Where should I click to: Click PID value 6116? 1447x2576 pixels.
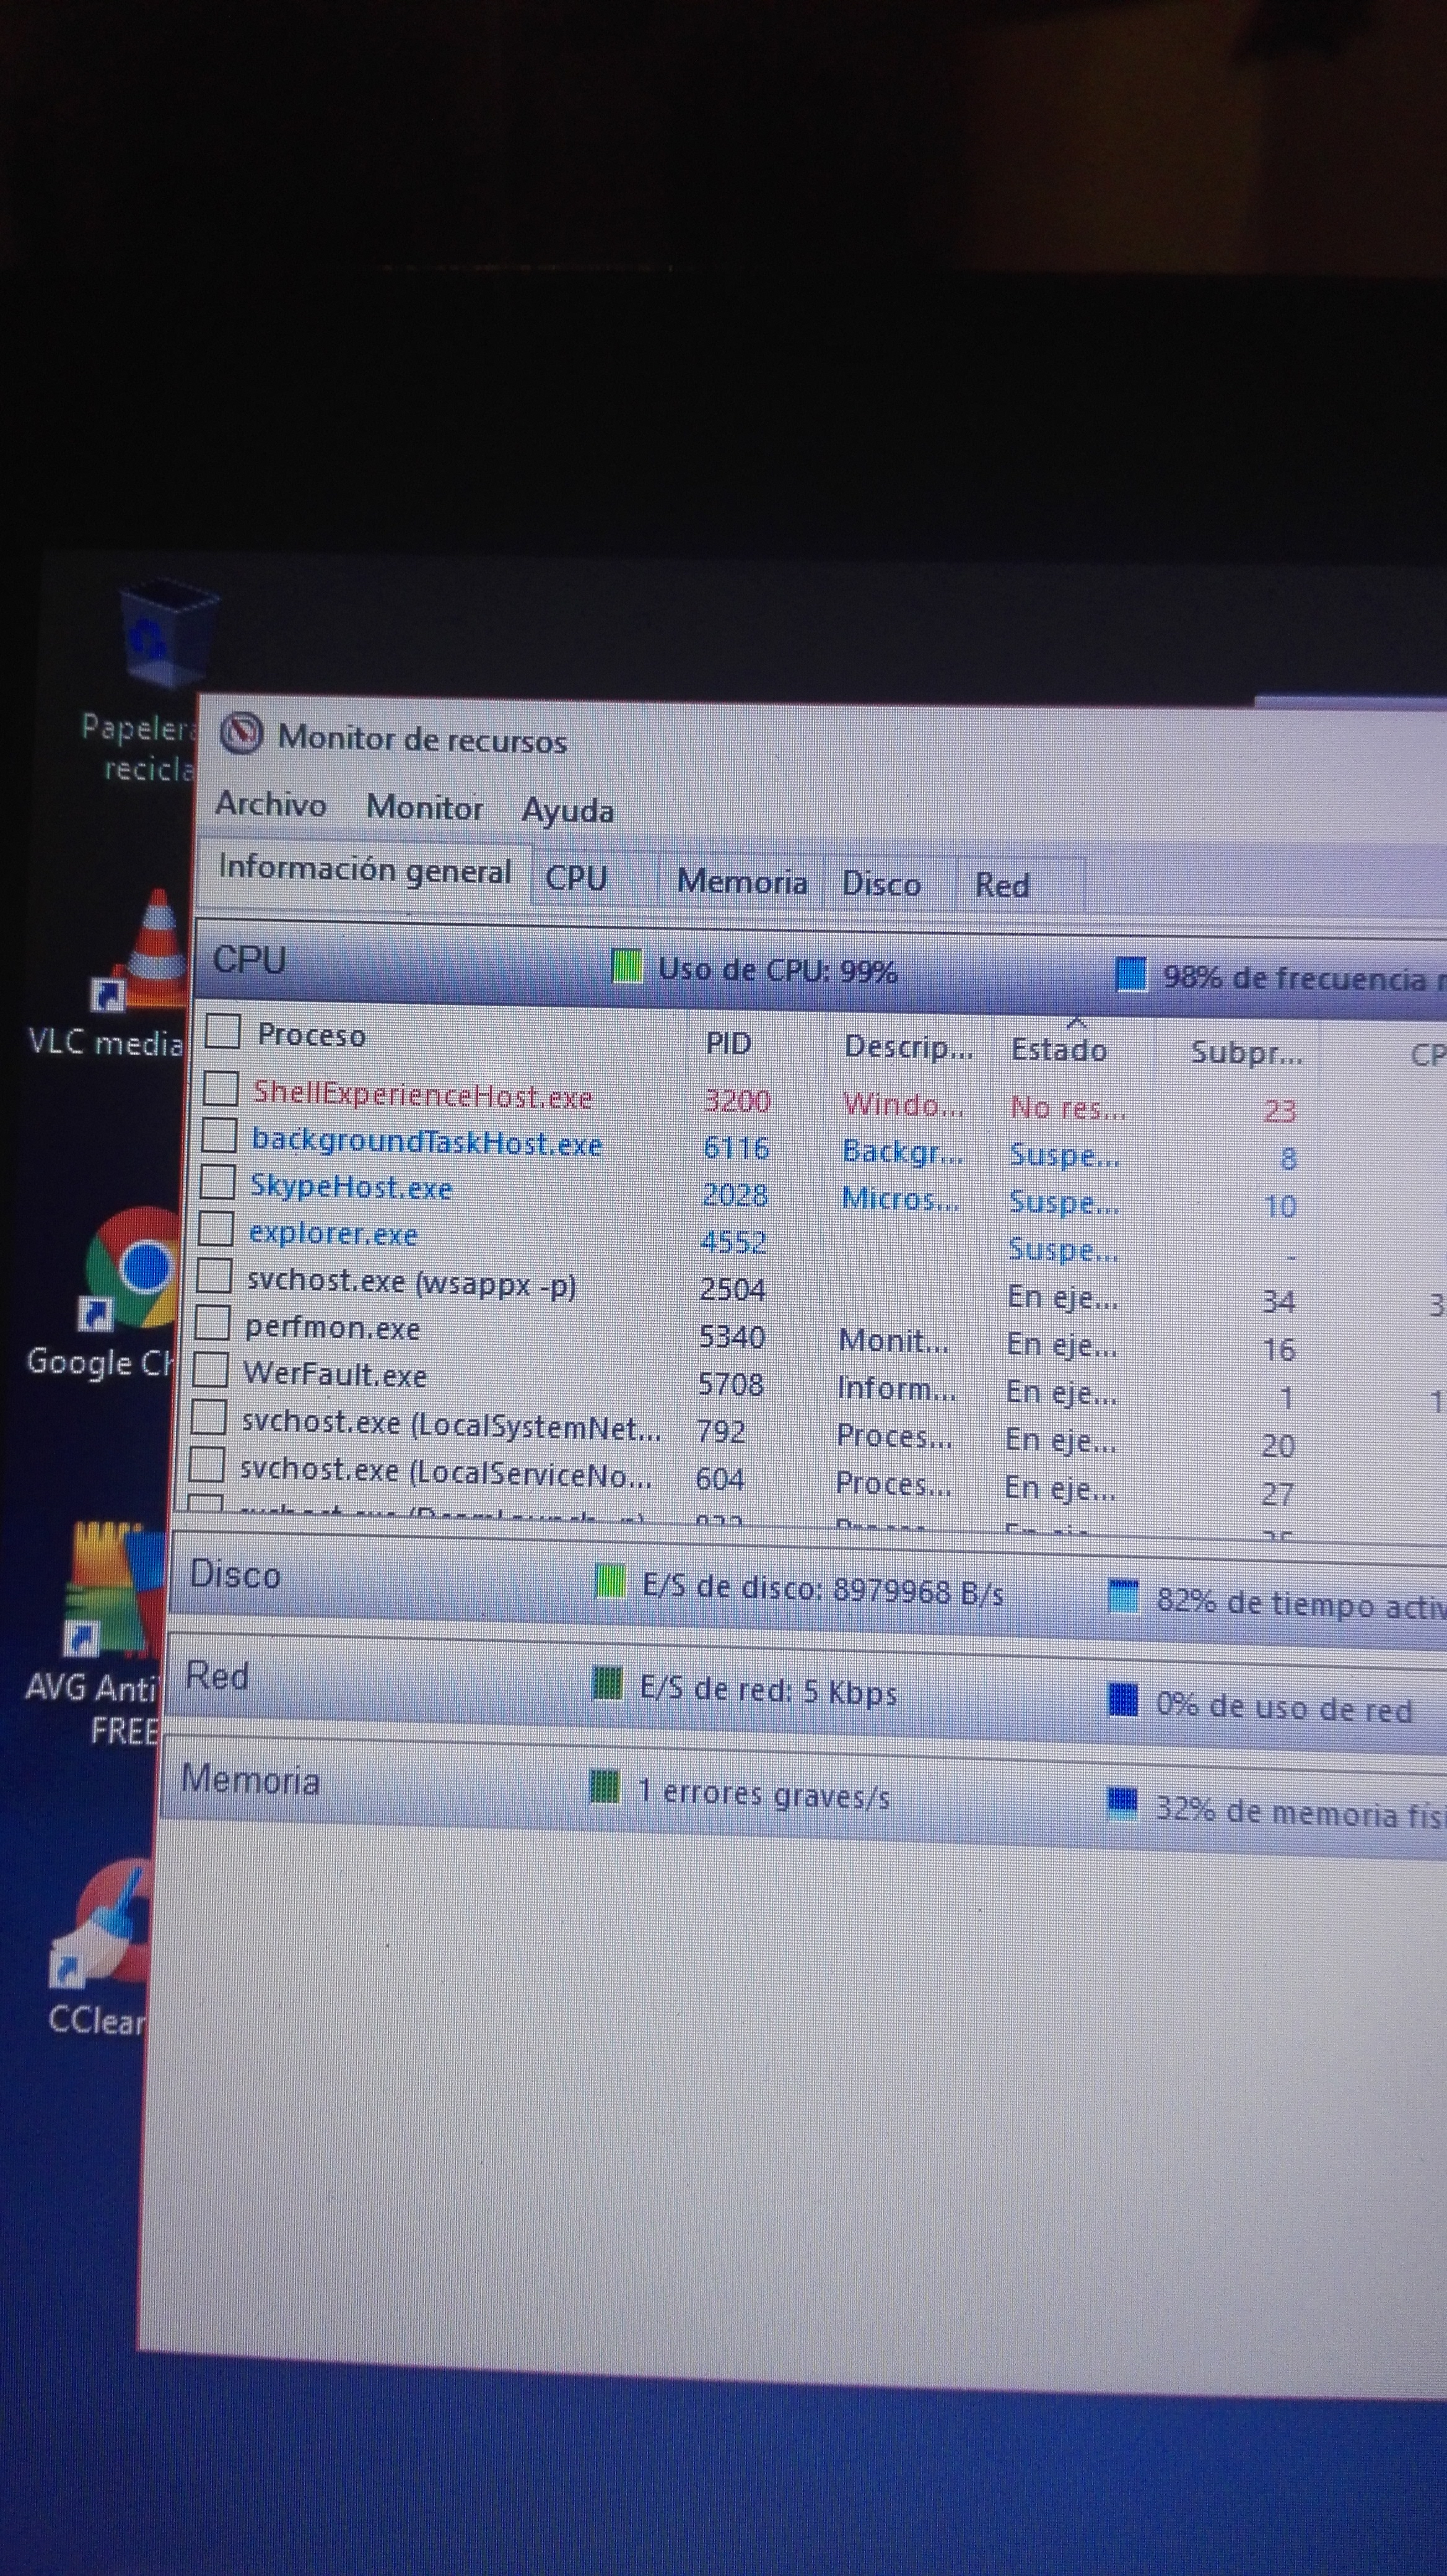[x=736, y=1147]
